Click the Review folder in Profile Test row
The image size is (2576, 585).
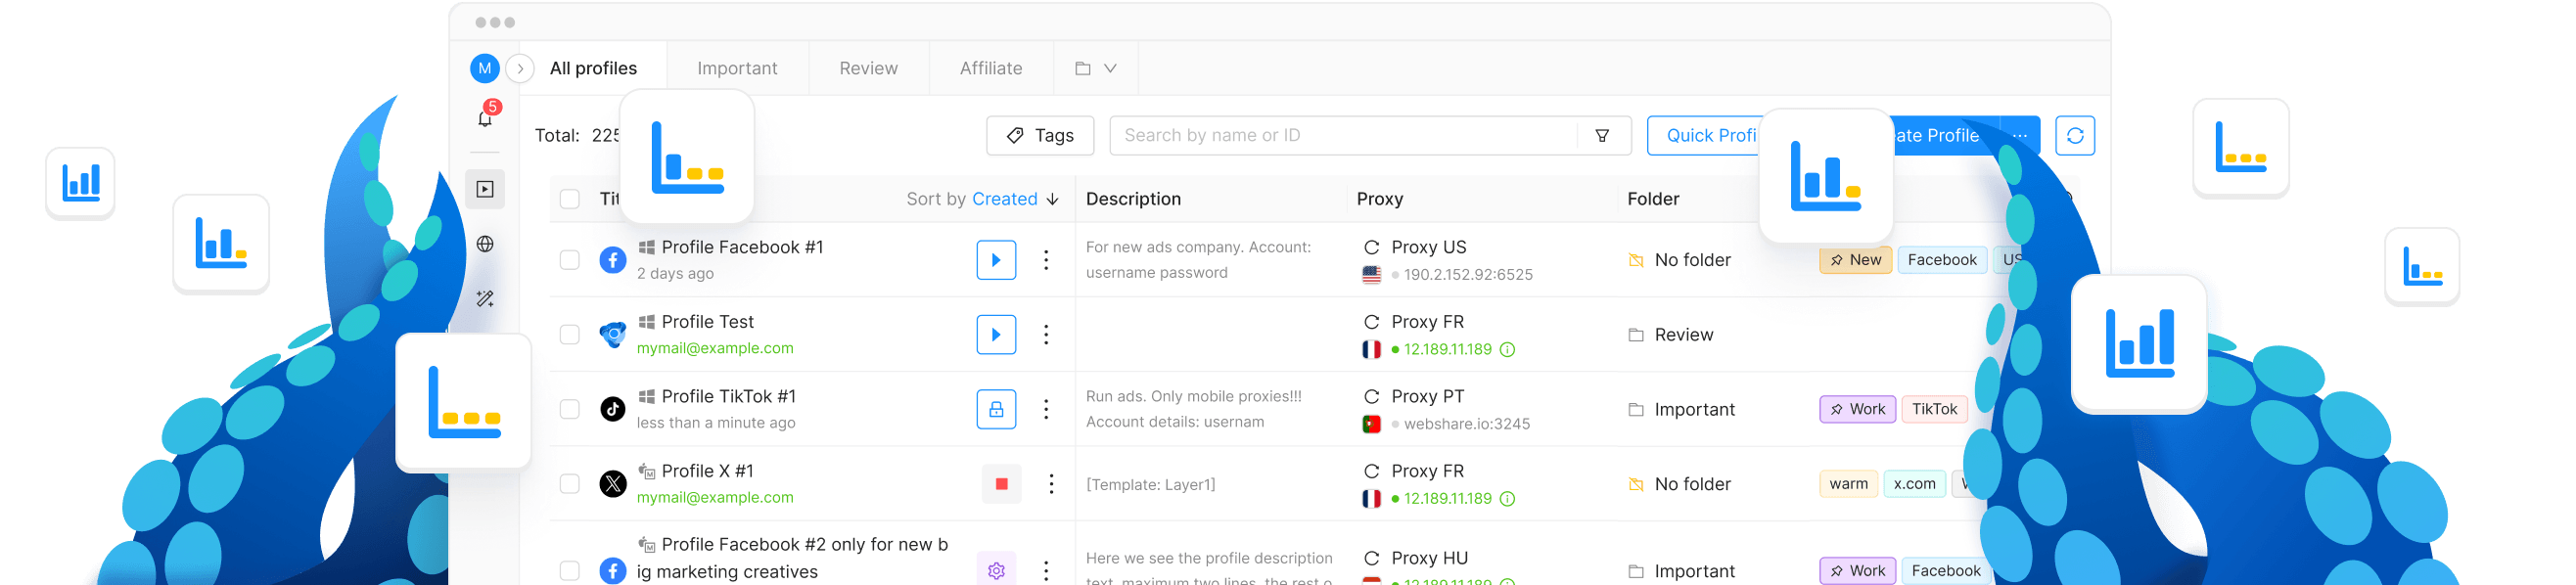click(1671, 334)
